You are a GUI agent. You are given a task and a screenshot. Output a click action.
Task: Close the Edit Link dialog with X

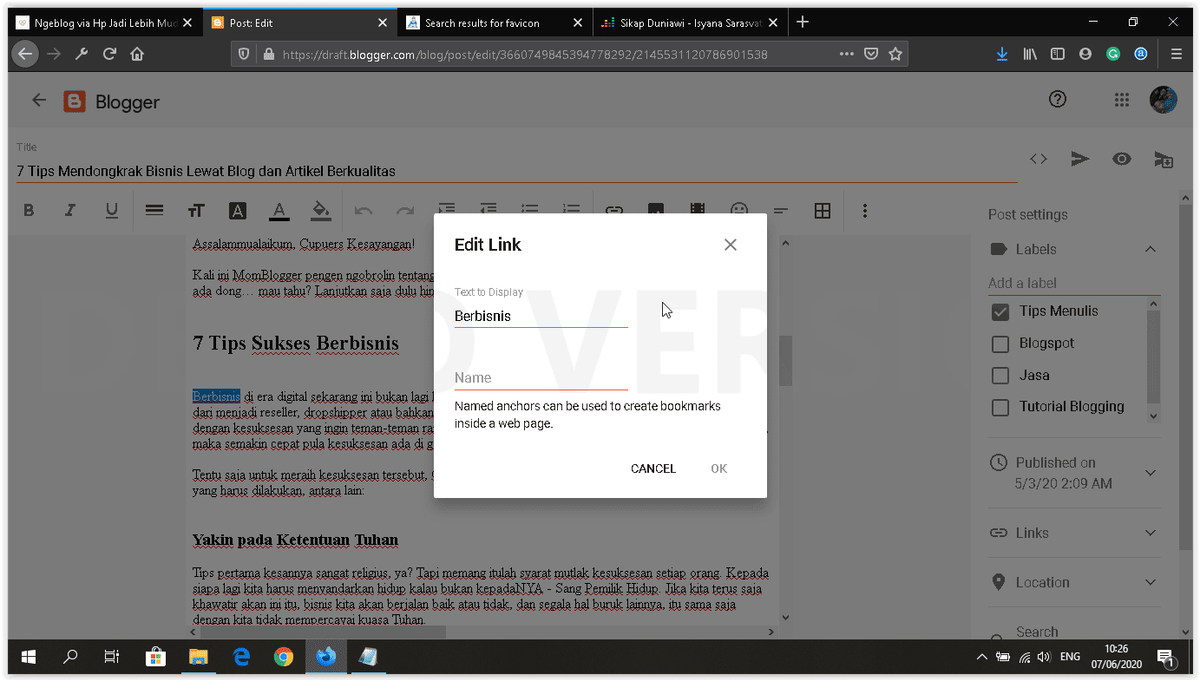pos(730,245)
